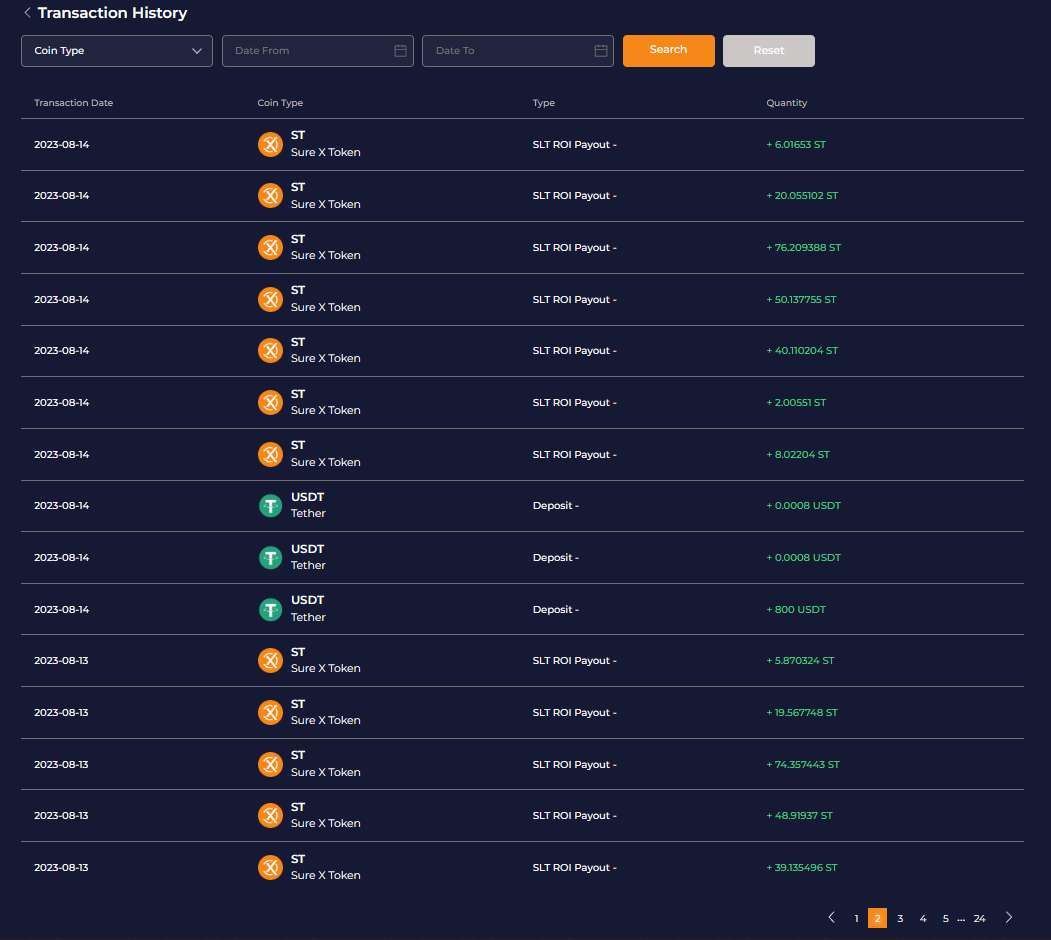The image size is (1051, 940).
Task: Open the Date From calendar icon
Action: click(400, 51)
